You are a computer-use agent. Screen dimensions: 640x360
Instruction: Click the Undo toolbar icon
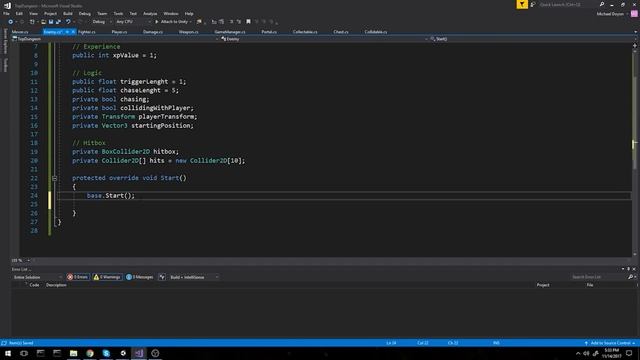click(68, 22)
